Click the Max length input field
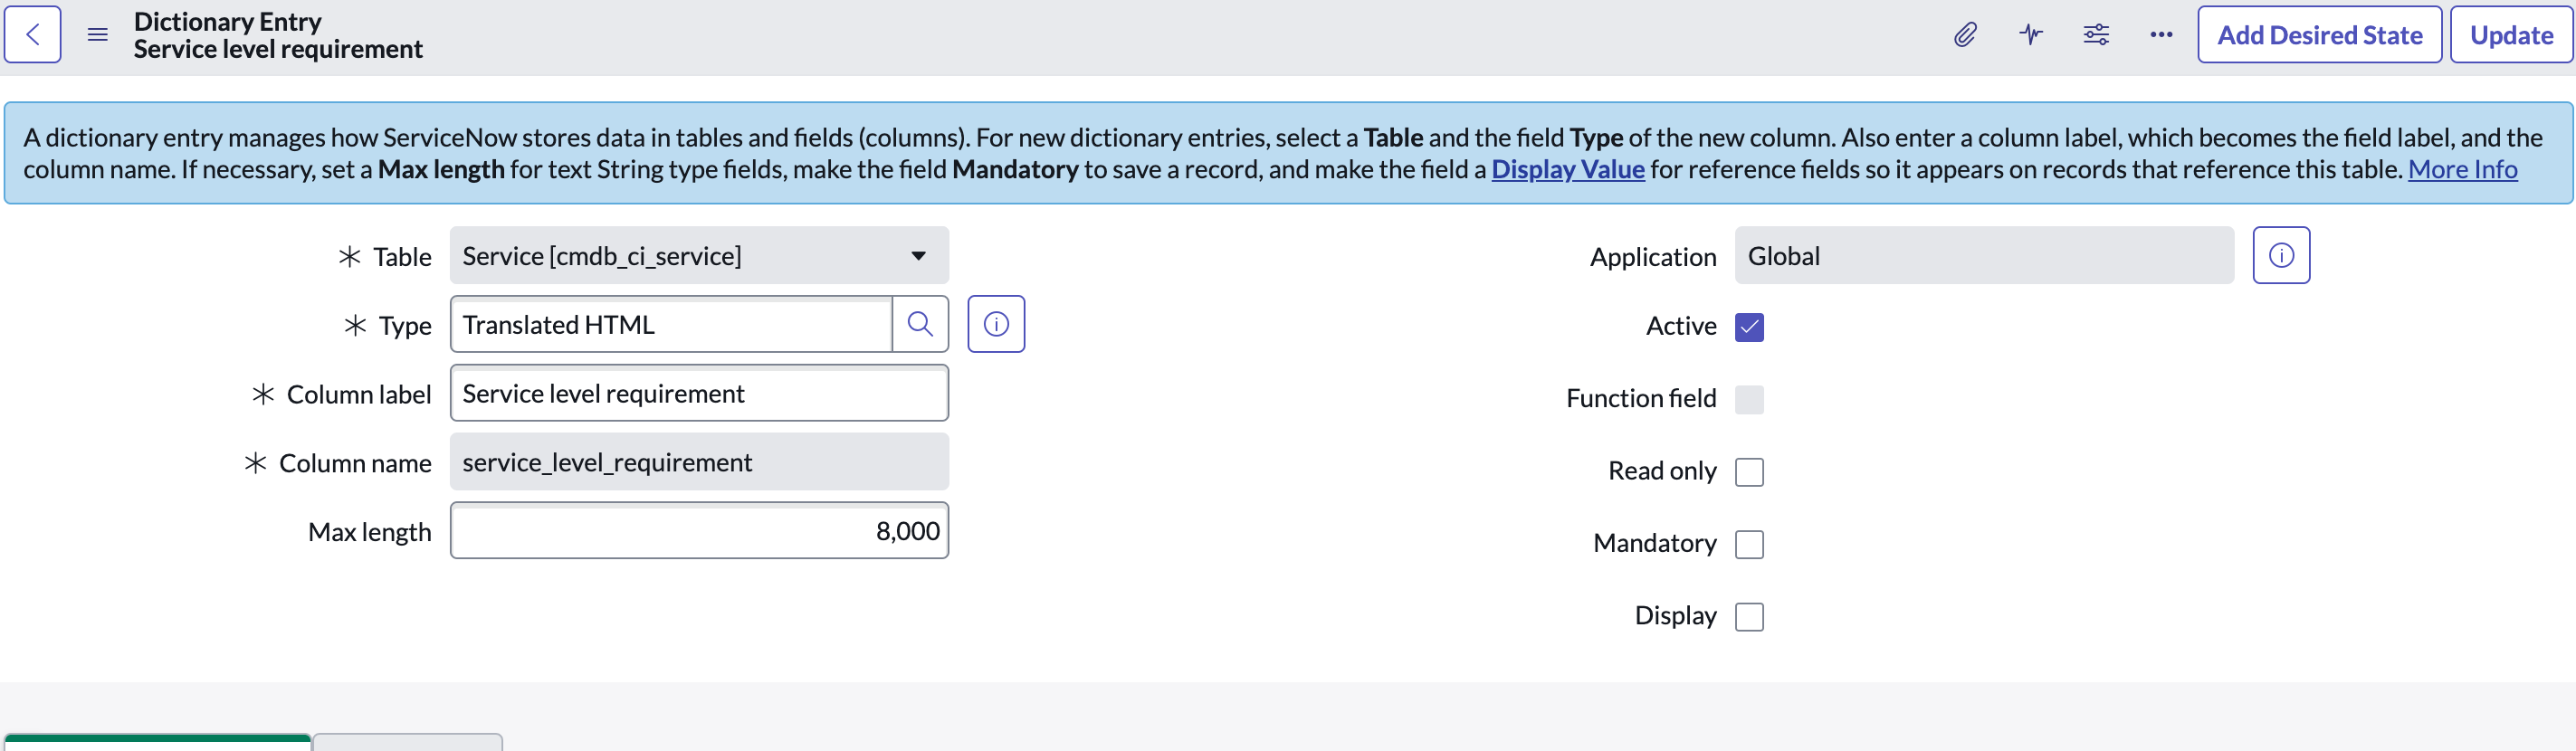This screenshot has width=2576, height=751. 699,530
